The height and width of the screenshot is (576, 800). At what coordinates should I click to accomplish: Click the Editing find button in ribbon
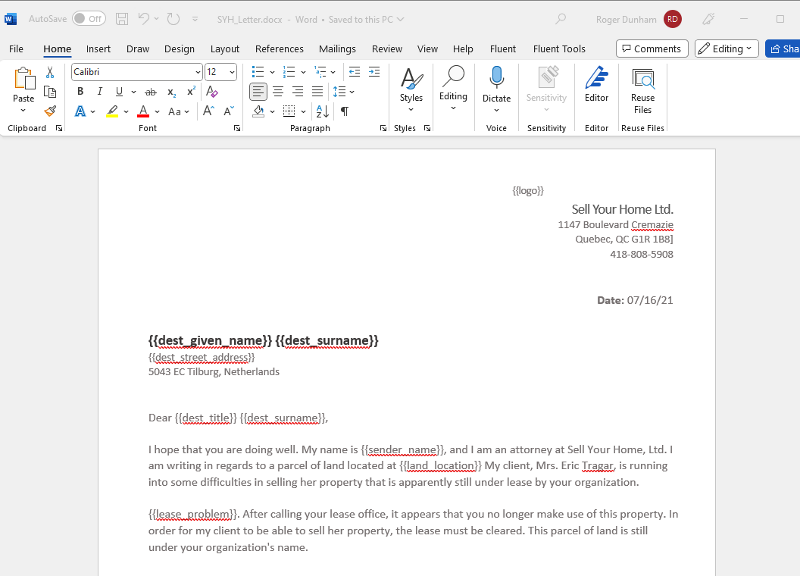coord(453,88)
